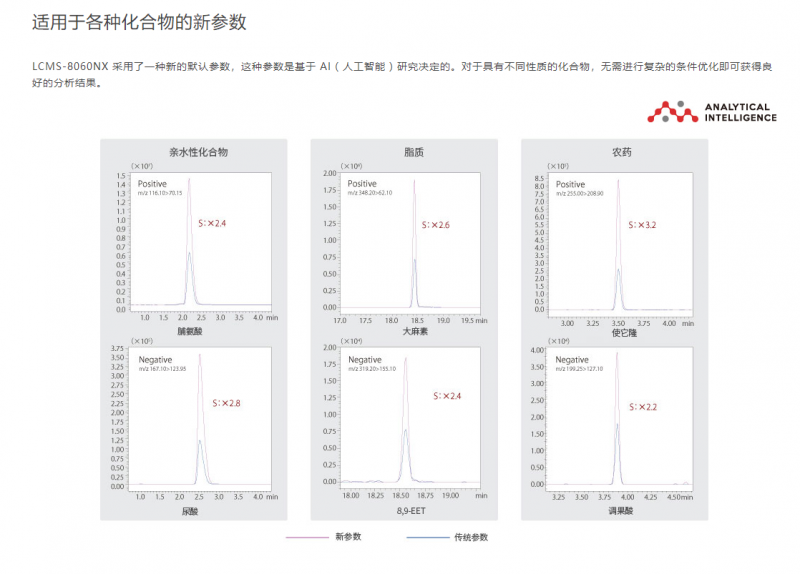Select the 亲水性化合物 panel title
Image resolution: width=800 pixels, height=574 pixels.
tap(198, 152)
